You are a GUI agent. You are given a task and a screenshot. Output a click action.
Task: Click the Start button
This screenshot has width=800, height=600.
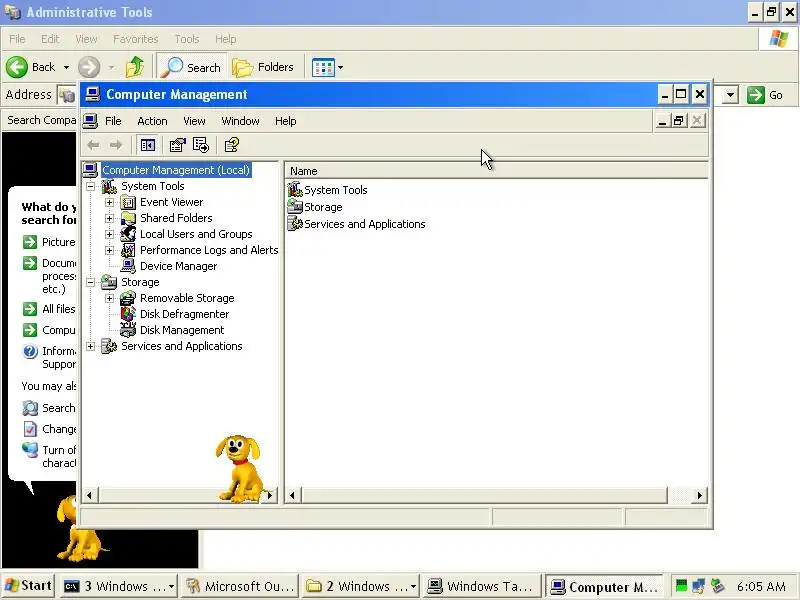(29, 586)
